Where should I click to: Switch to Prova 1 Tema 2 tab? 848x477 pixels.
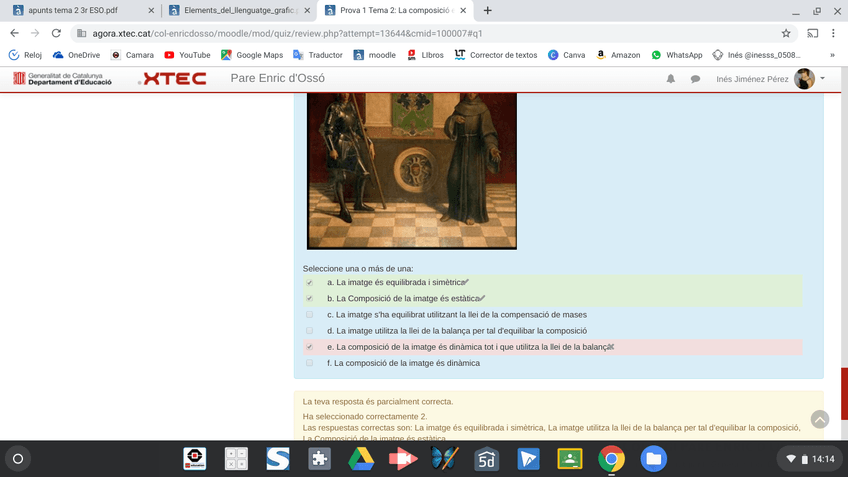coord(396,10)
